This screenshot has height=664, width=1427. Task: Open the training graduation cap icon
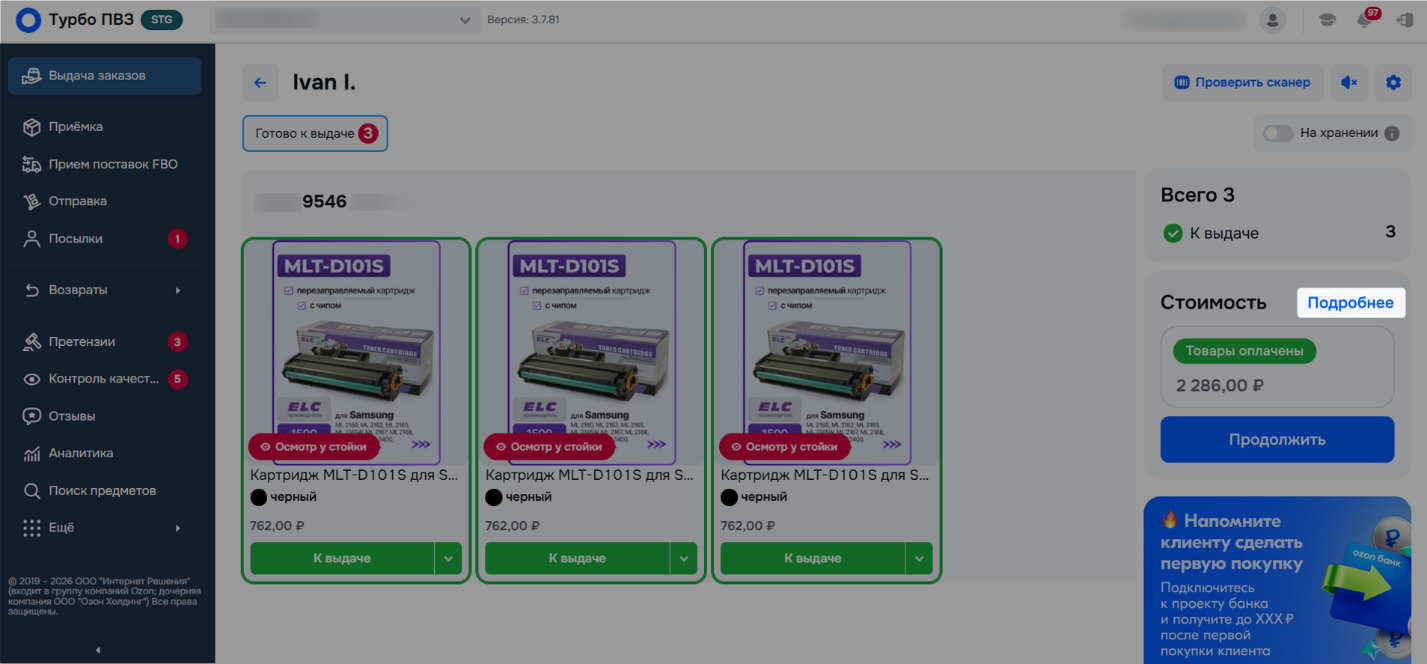pos(1327,20)
